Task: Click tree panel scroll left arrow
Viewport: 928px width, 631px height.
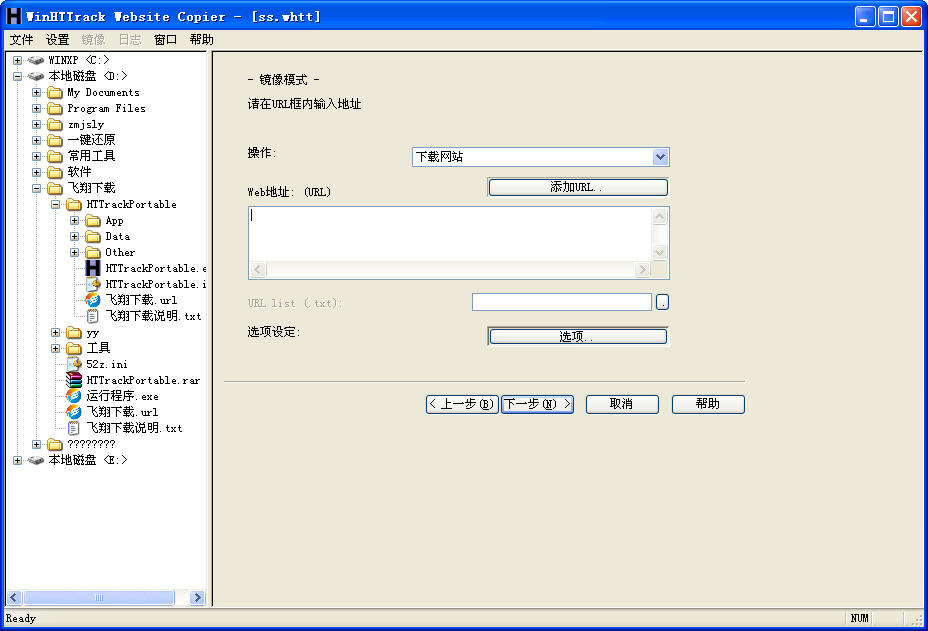Action: pyautogui.click(x=14, y=598)
